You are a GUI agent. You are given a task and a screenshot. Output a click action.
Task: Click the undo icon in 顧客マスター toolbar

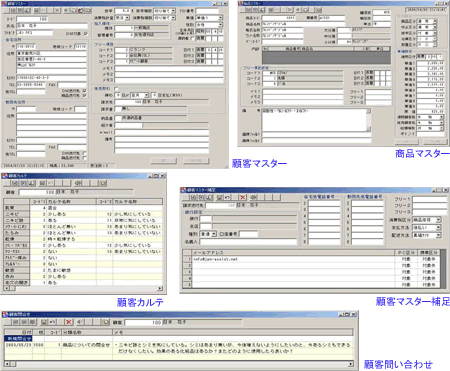click(x=44, y=11)
